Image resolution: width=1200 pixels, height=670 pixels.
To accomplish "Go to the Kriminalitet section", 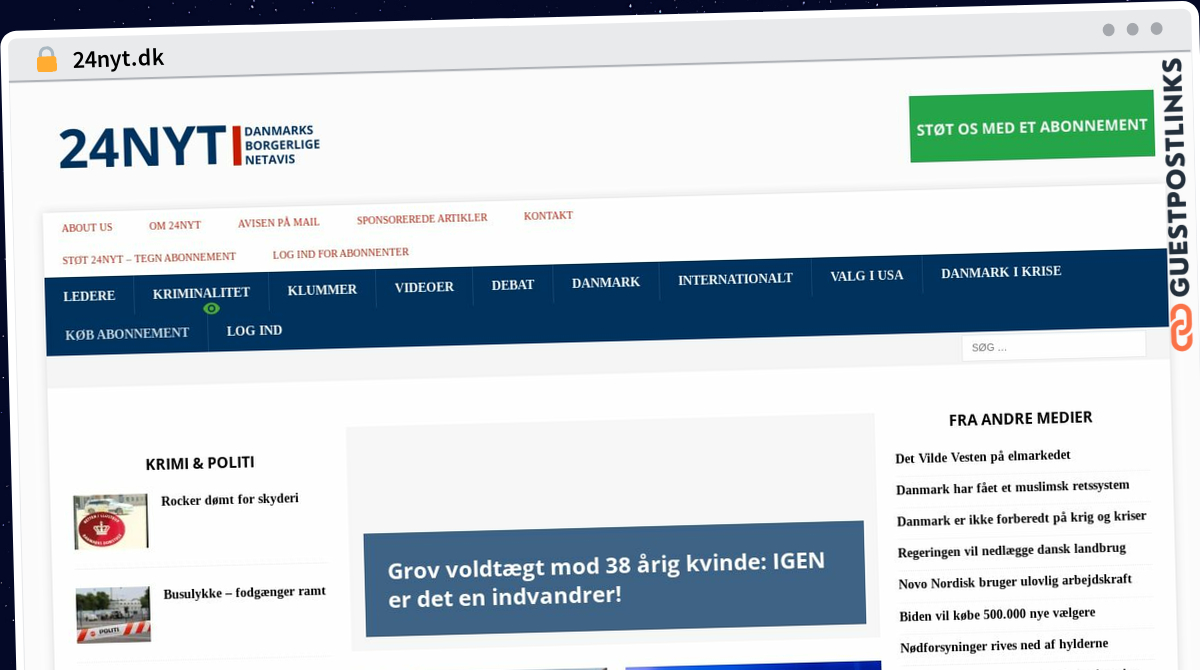I will (201, 293).
